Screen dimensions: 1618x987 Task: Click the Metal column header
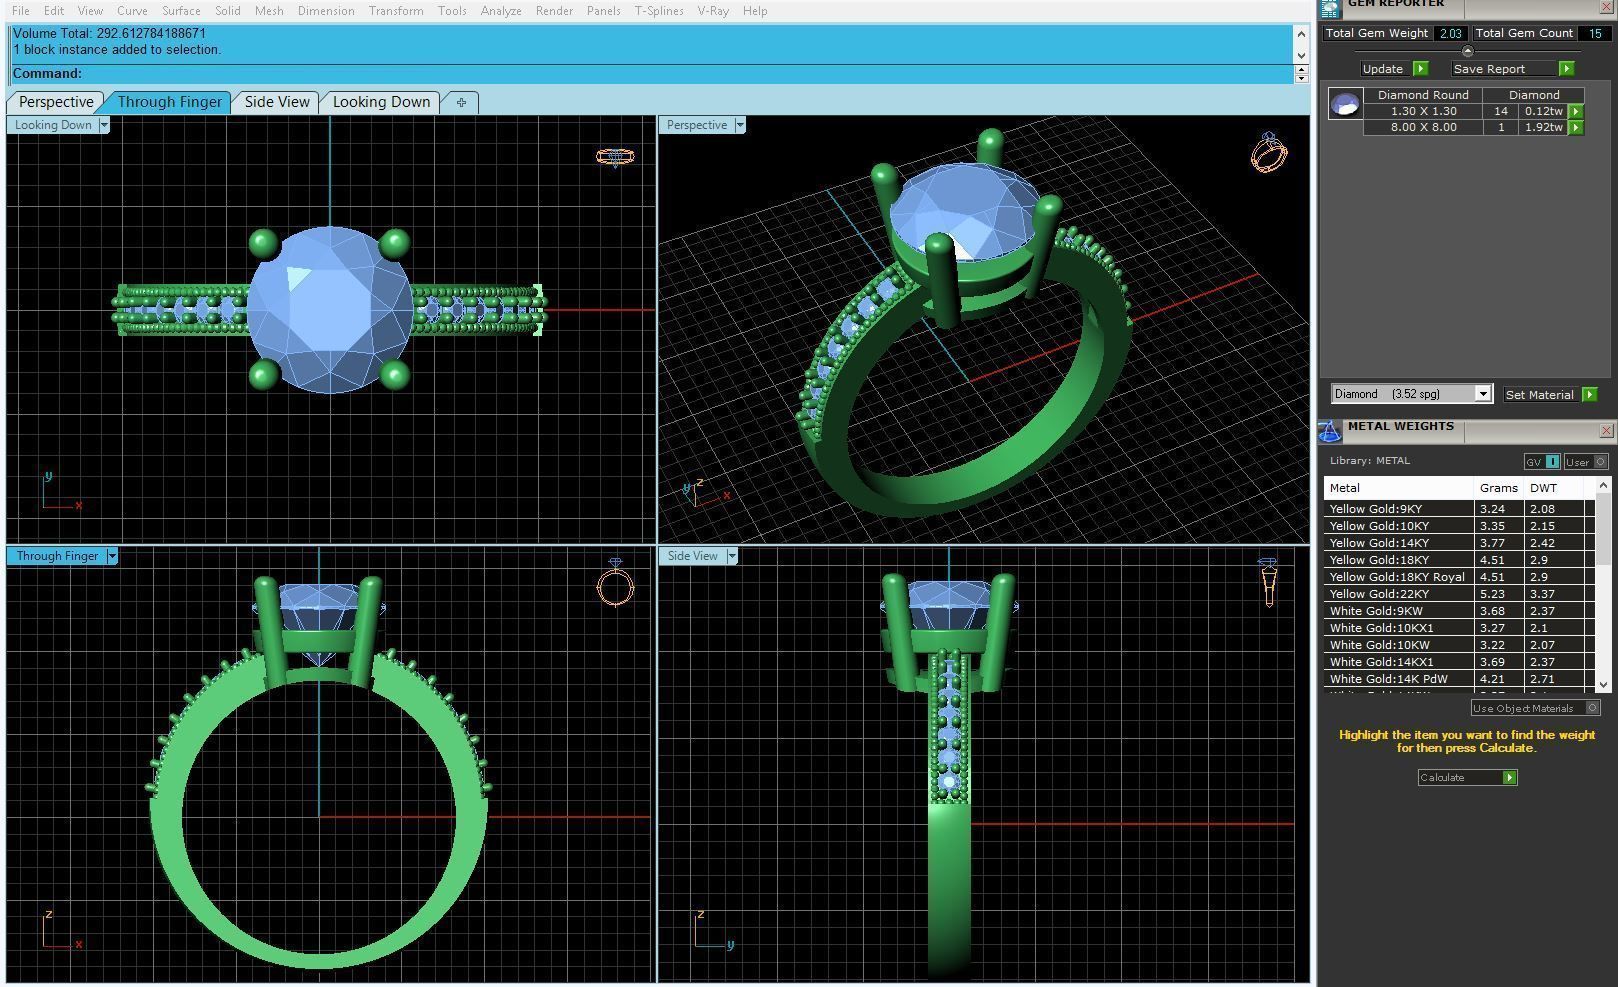coord(1400,488)
